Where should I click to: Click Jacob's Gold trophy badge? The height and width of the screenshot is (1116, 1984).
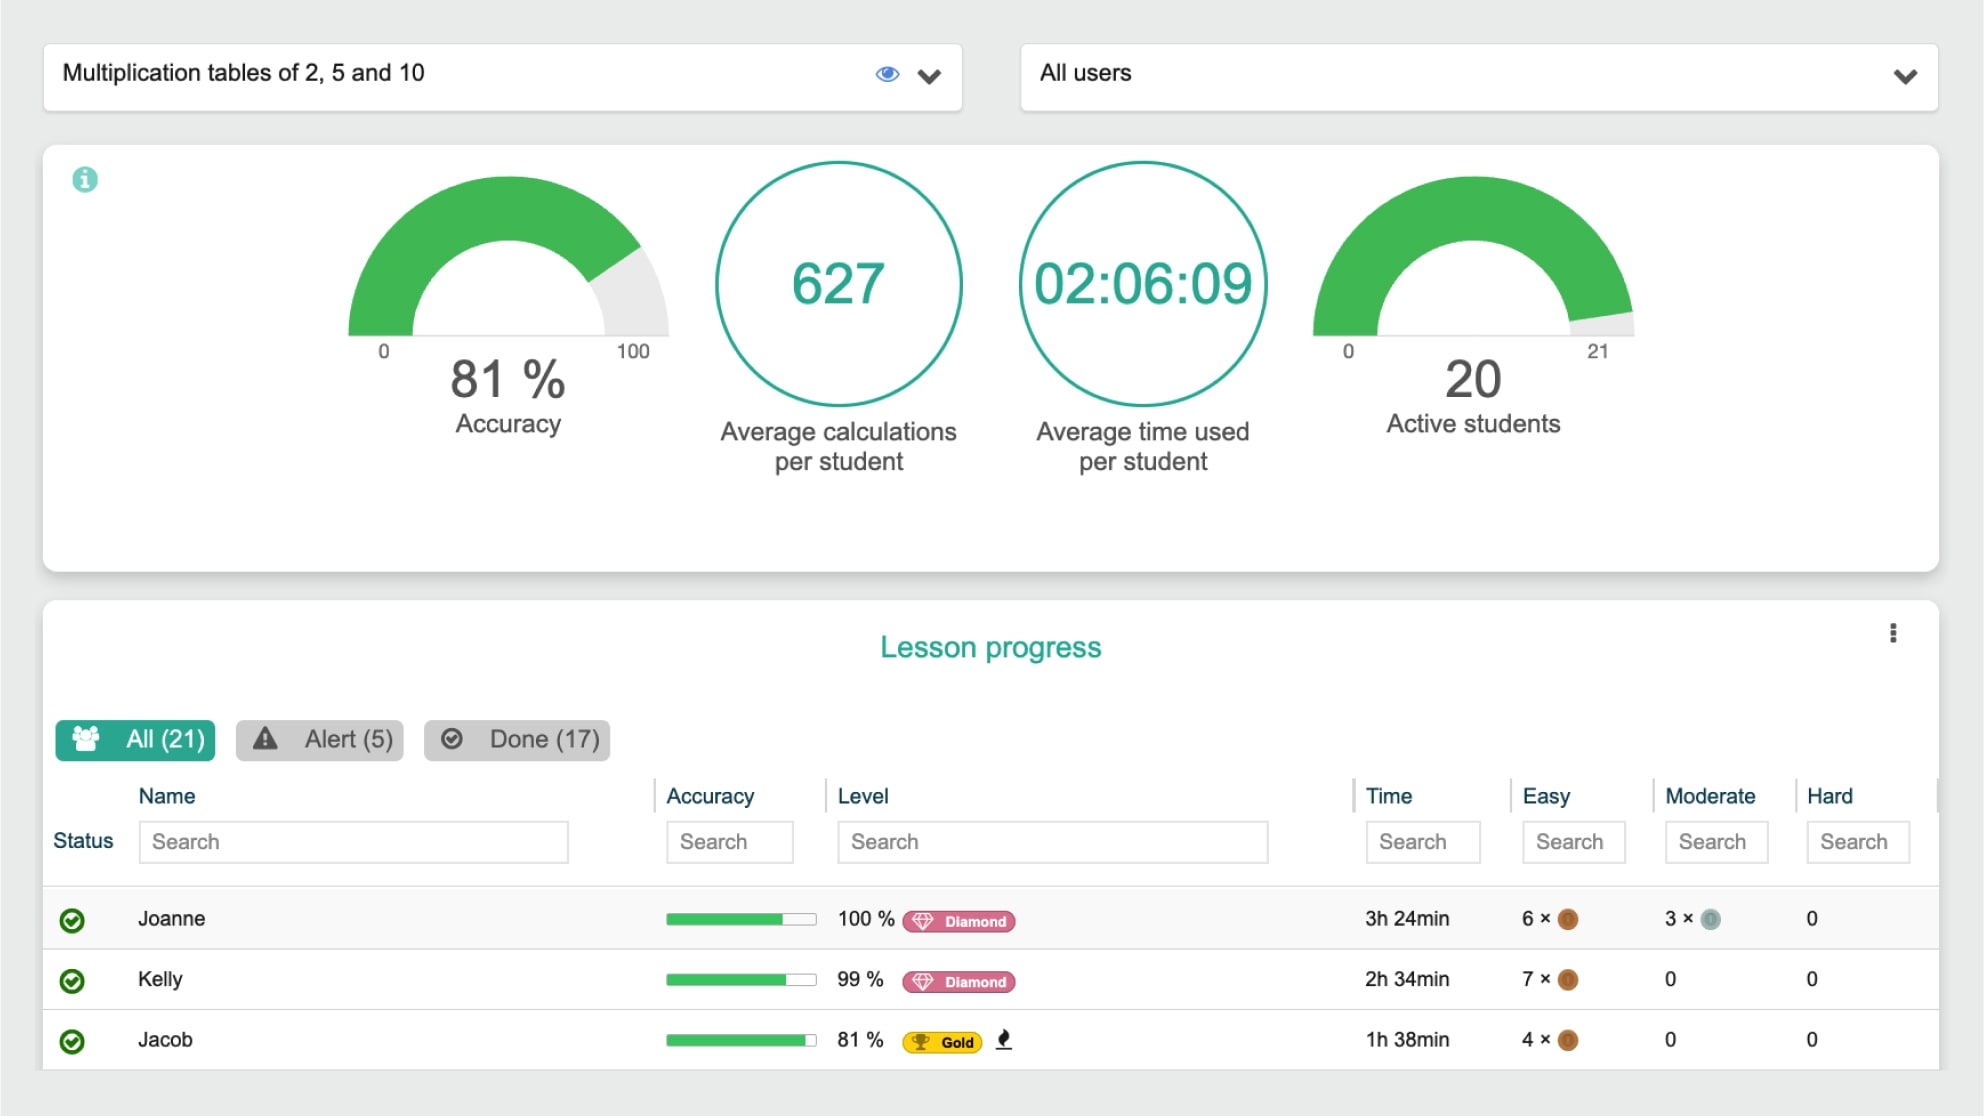tap(942, 1042)
